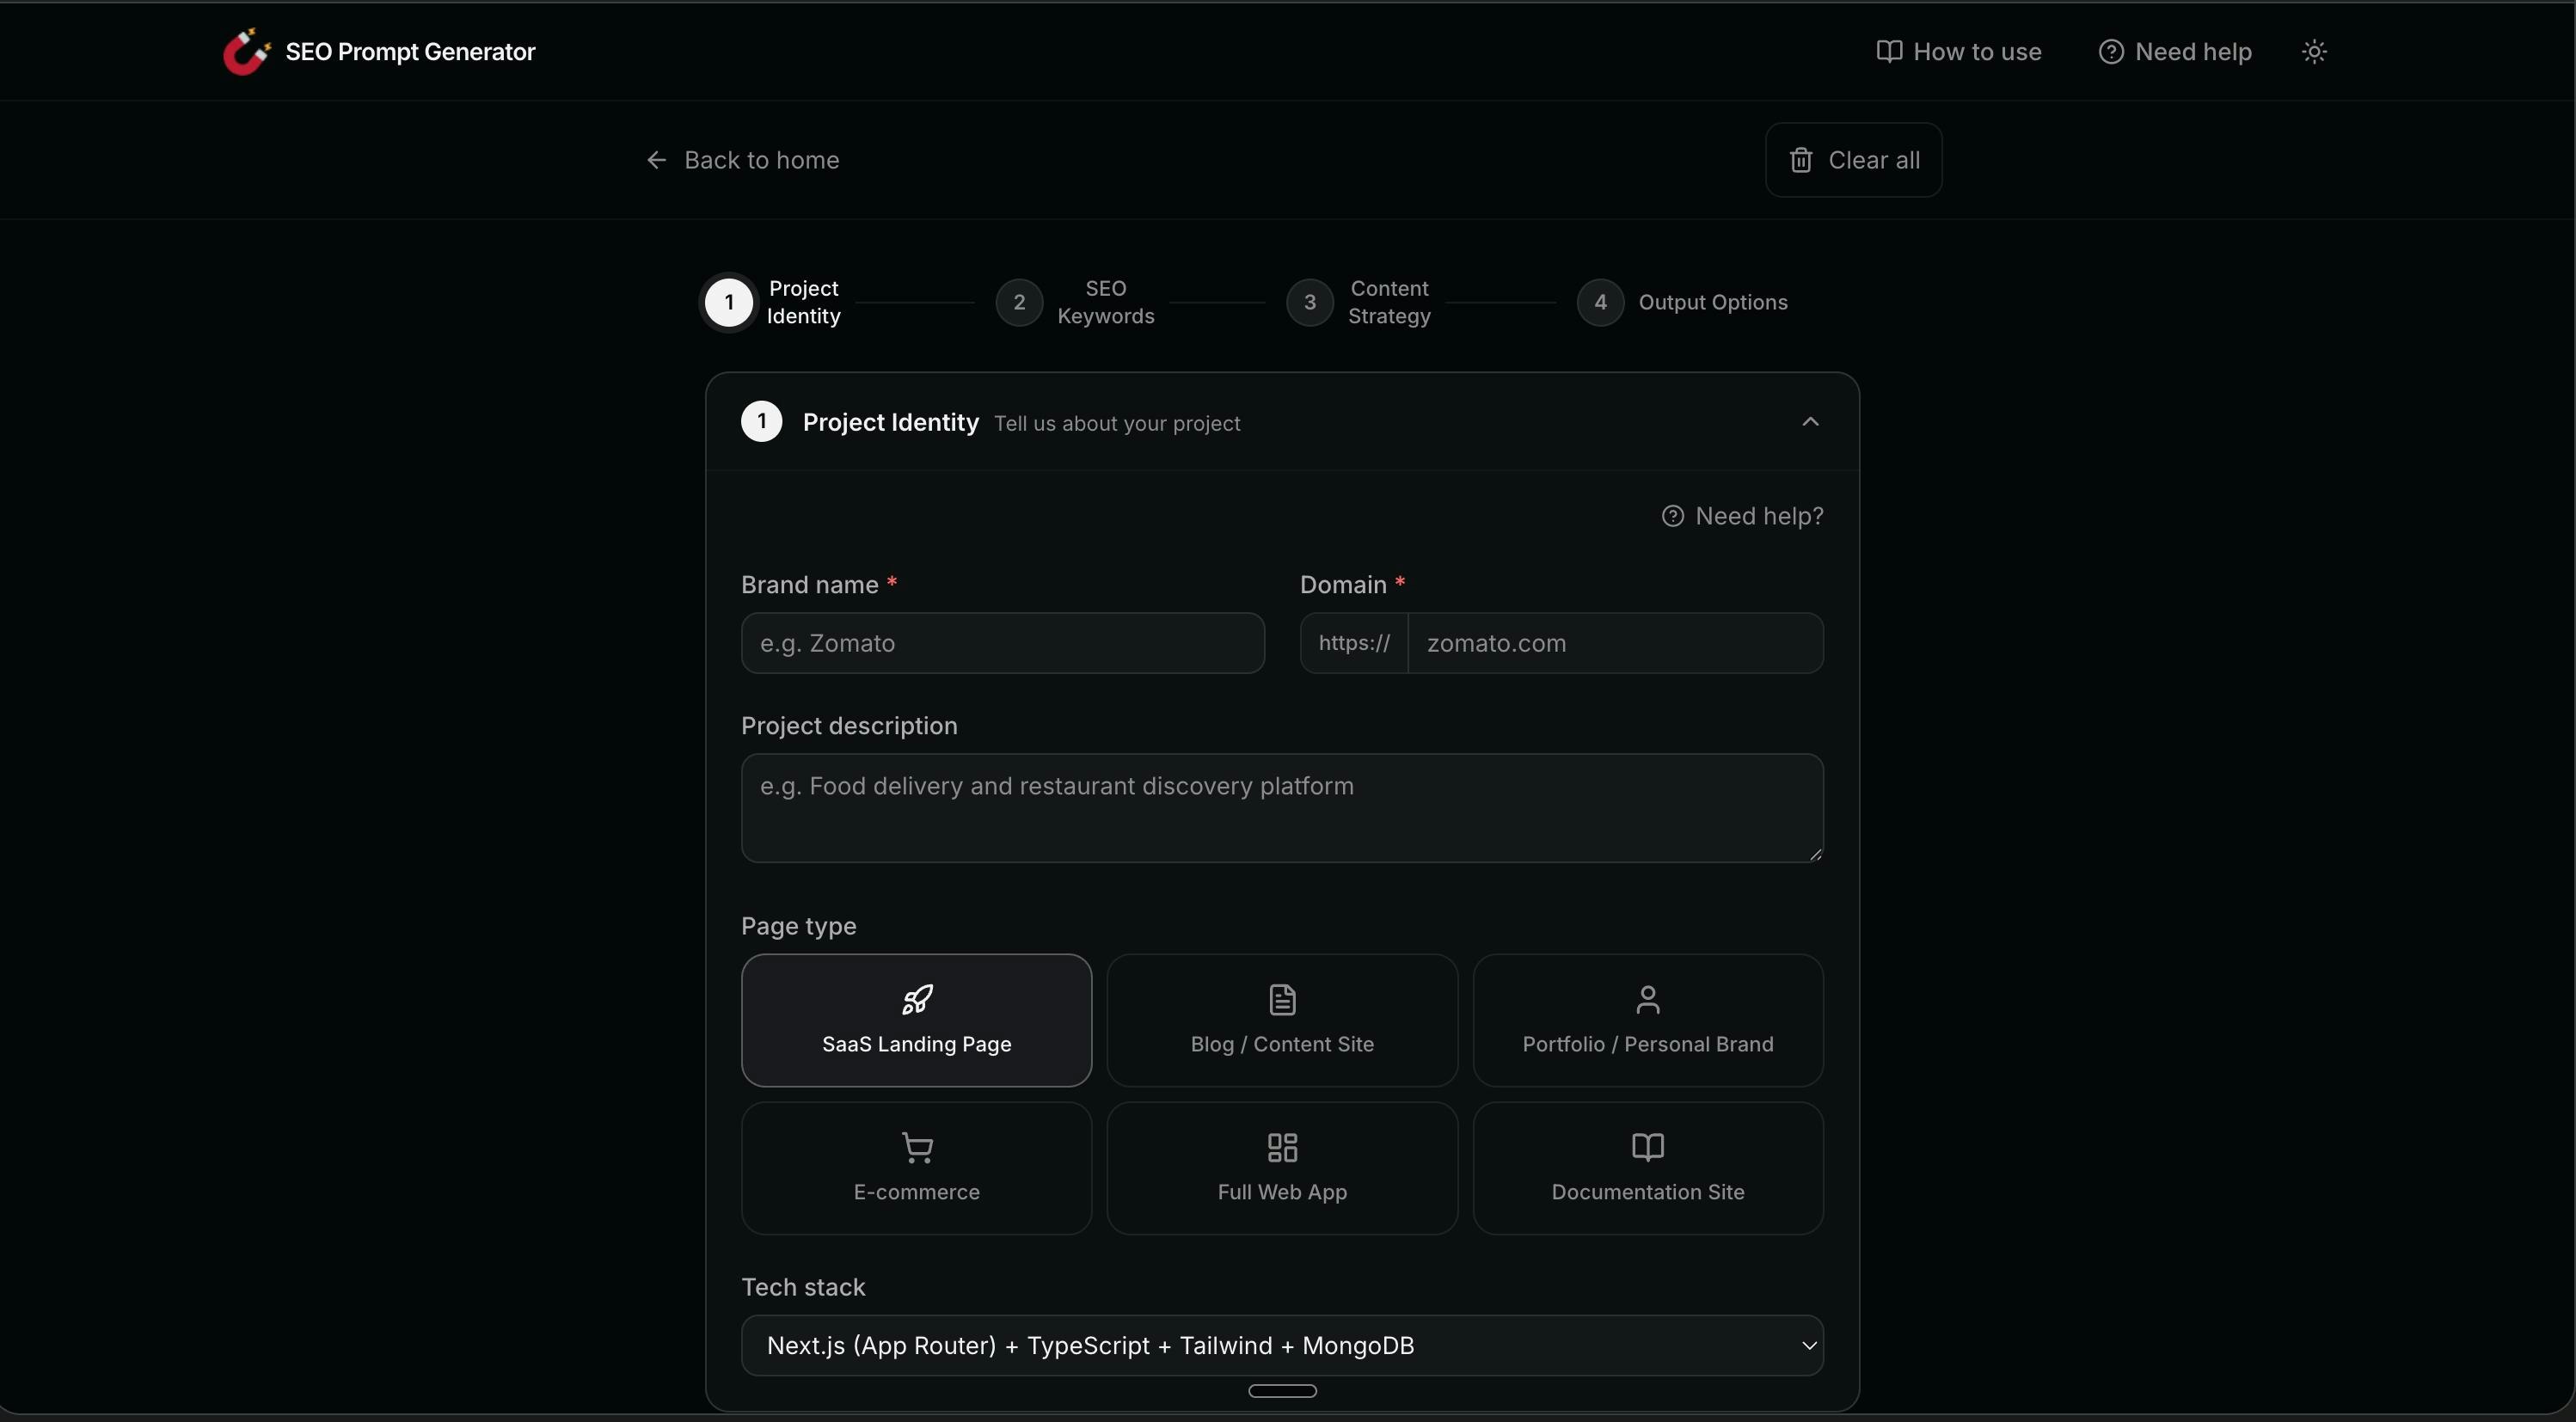Click the trash icon inside Clear all
Screen dimensions: 2576x1422
(x=1801, y=159)
